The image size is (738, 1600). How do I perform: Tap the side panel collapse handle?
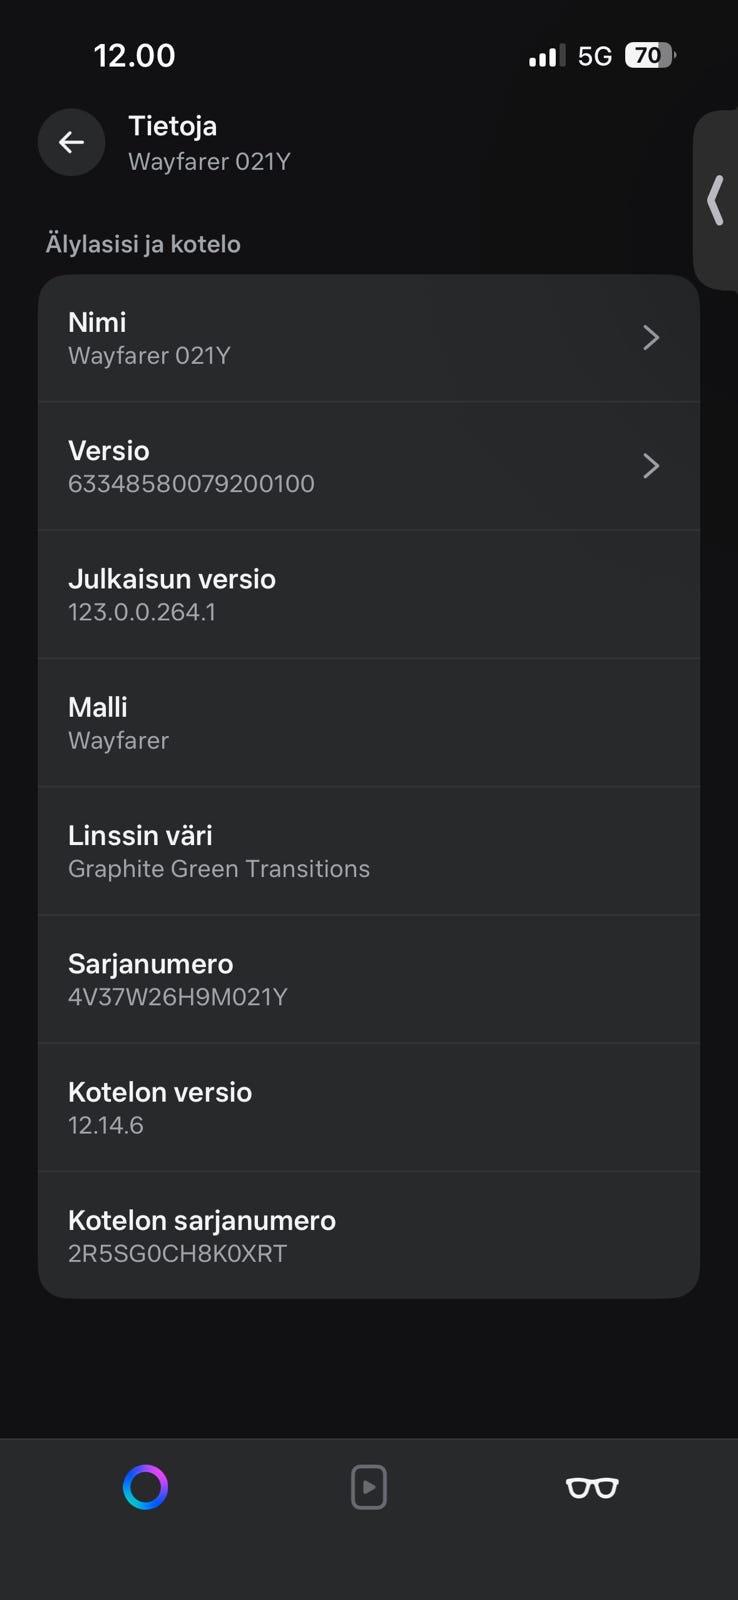pos(715,200)
